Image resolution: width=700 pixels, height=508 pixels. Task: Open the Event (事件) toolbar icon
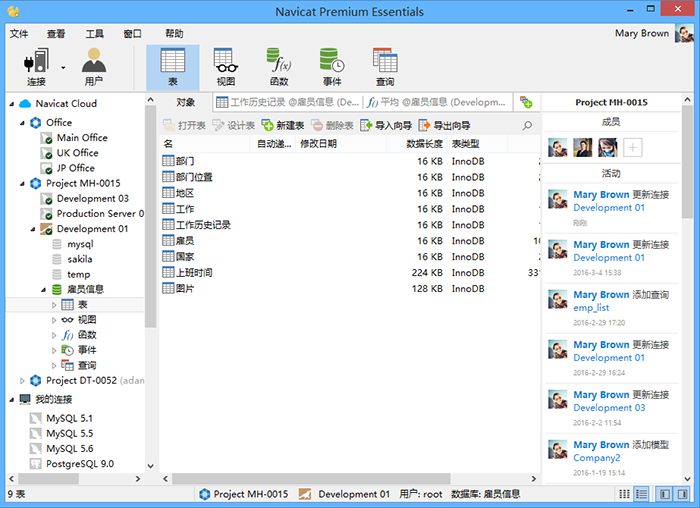tap(332, 67)
